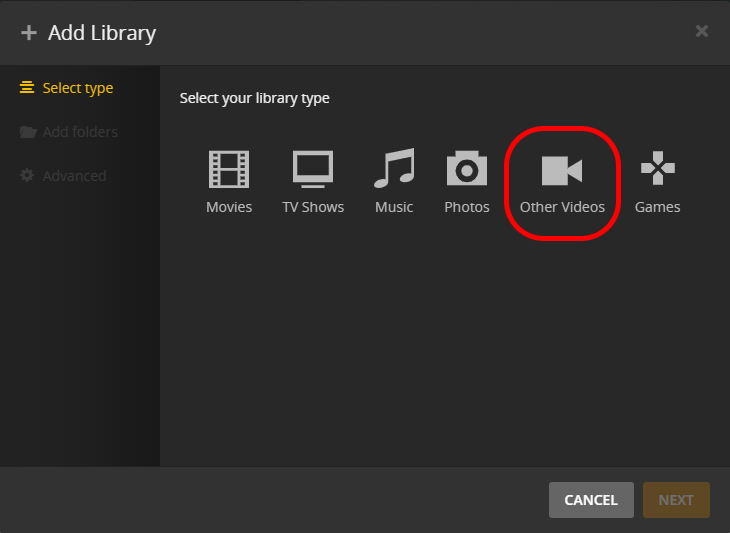
Task: Click the Movies label
Action: 229,207
